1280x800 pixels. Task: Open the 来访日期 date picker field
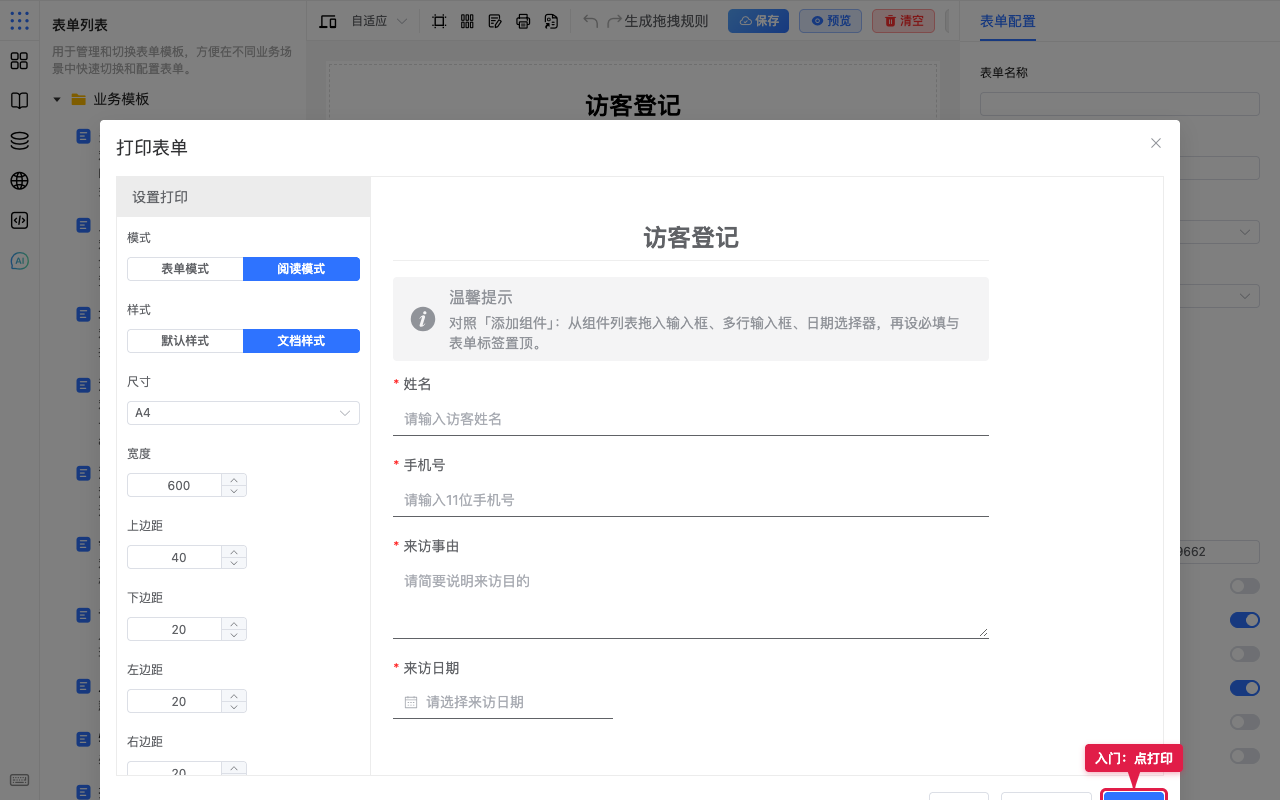[x=503, y=702]
